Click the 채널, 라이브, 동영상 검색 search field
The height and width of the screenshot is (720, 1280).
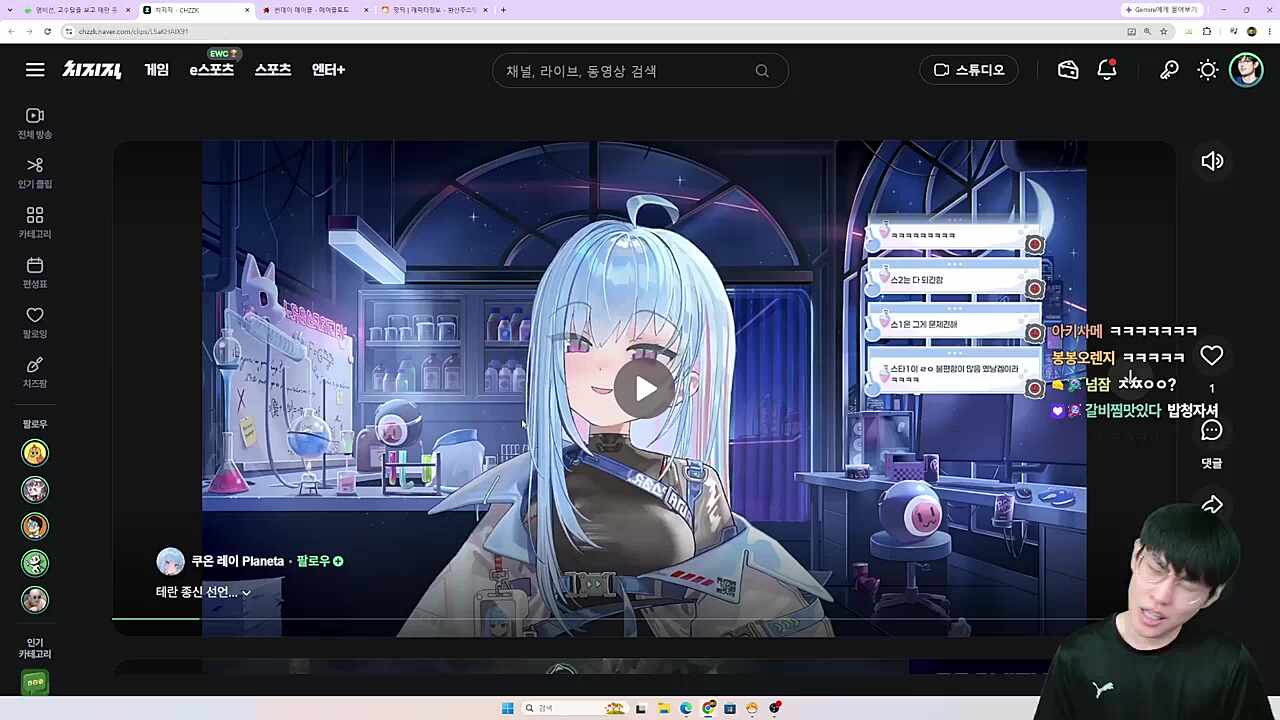pyautogui.click(x=640, y=71)
